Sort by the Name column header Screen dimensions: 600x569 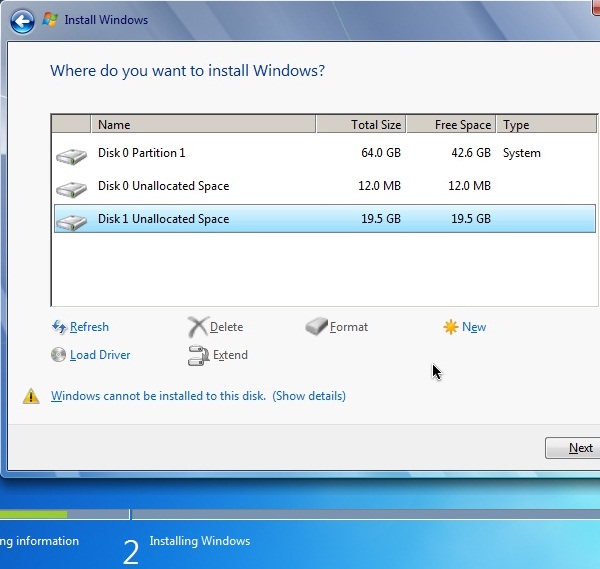point(203,125)
